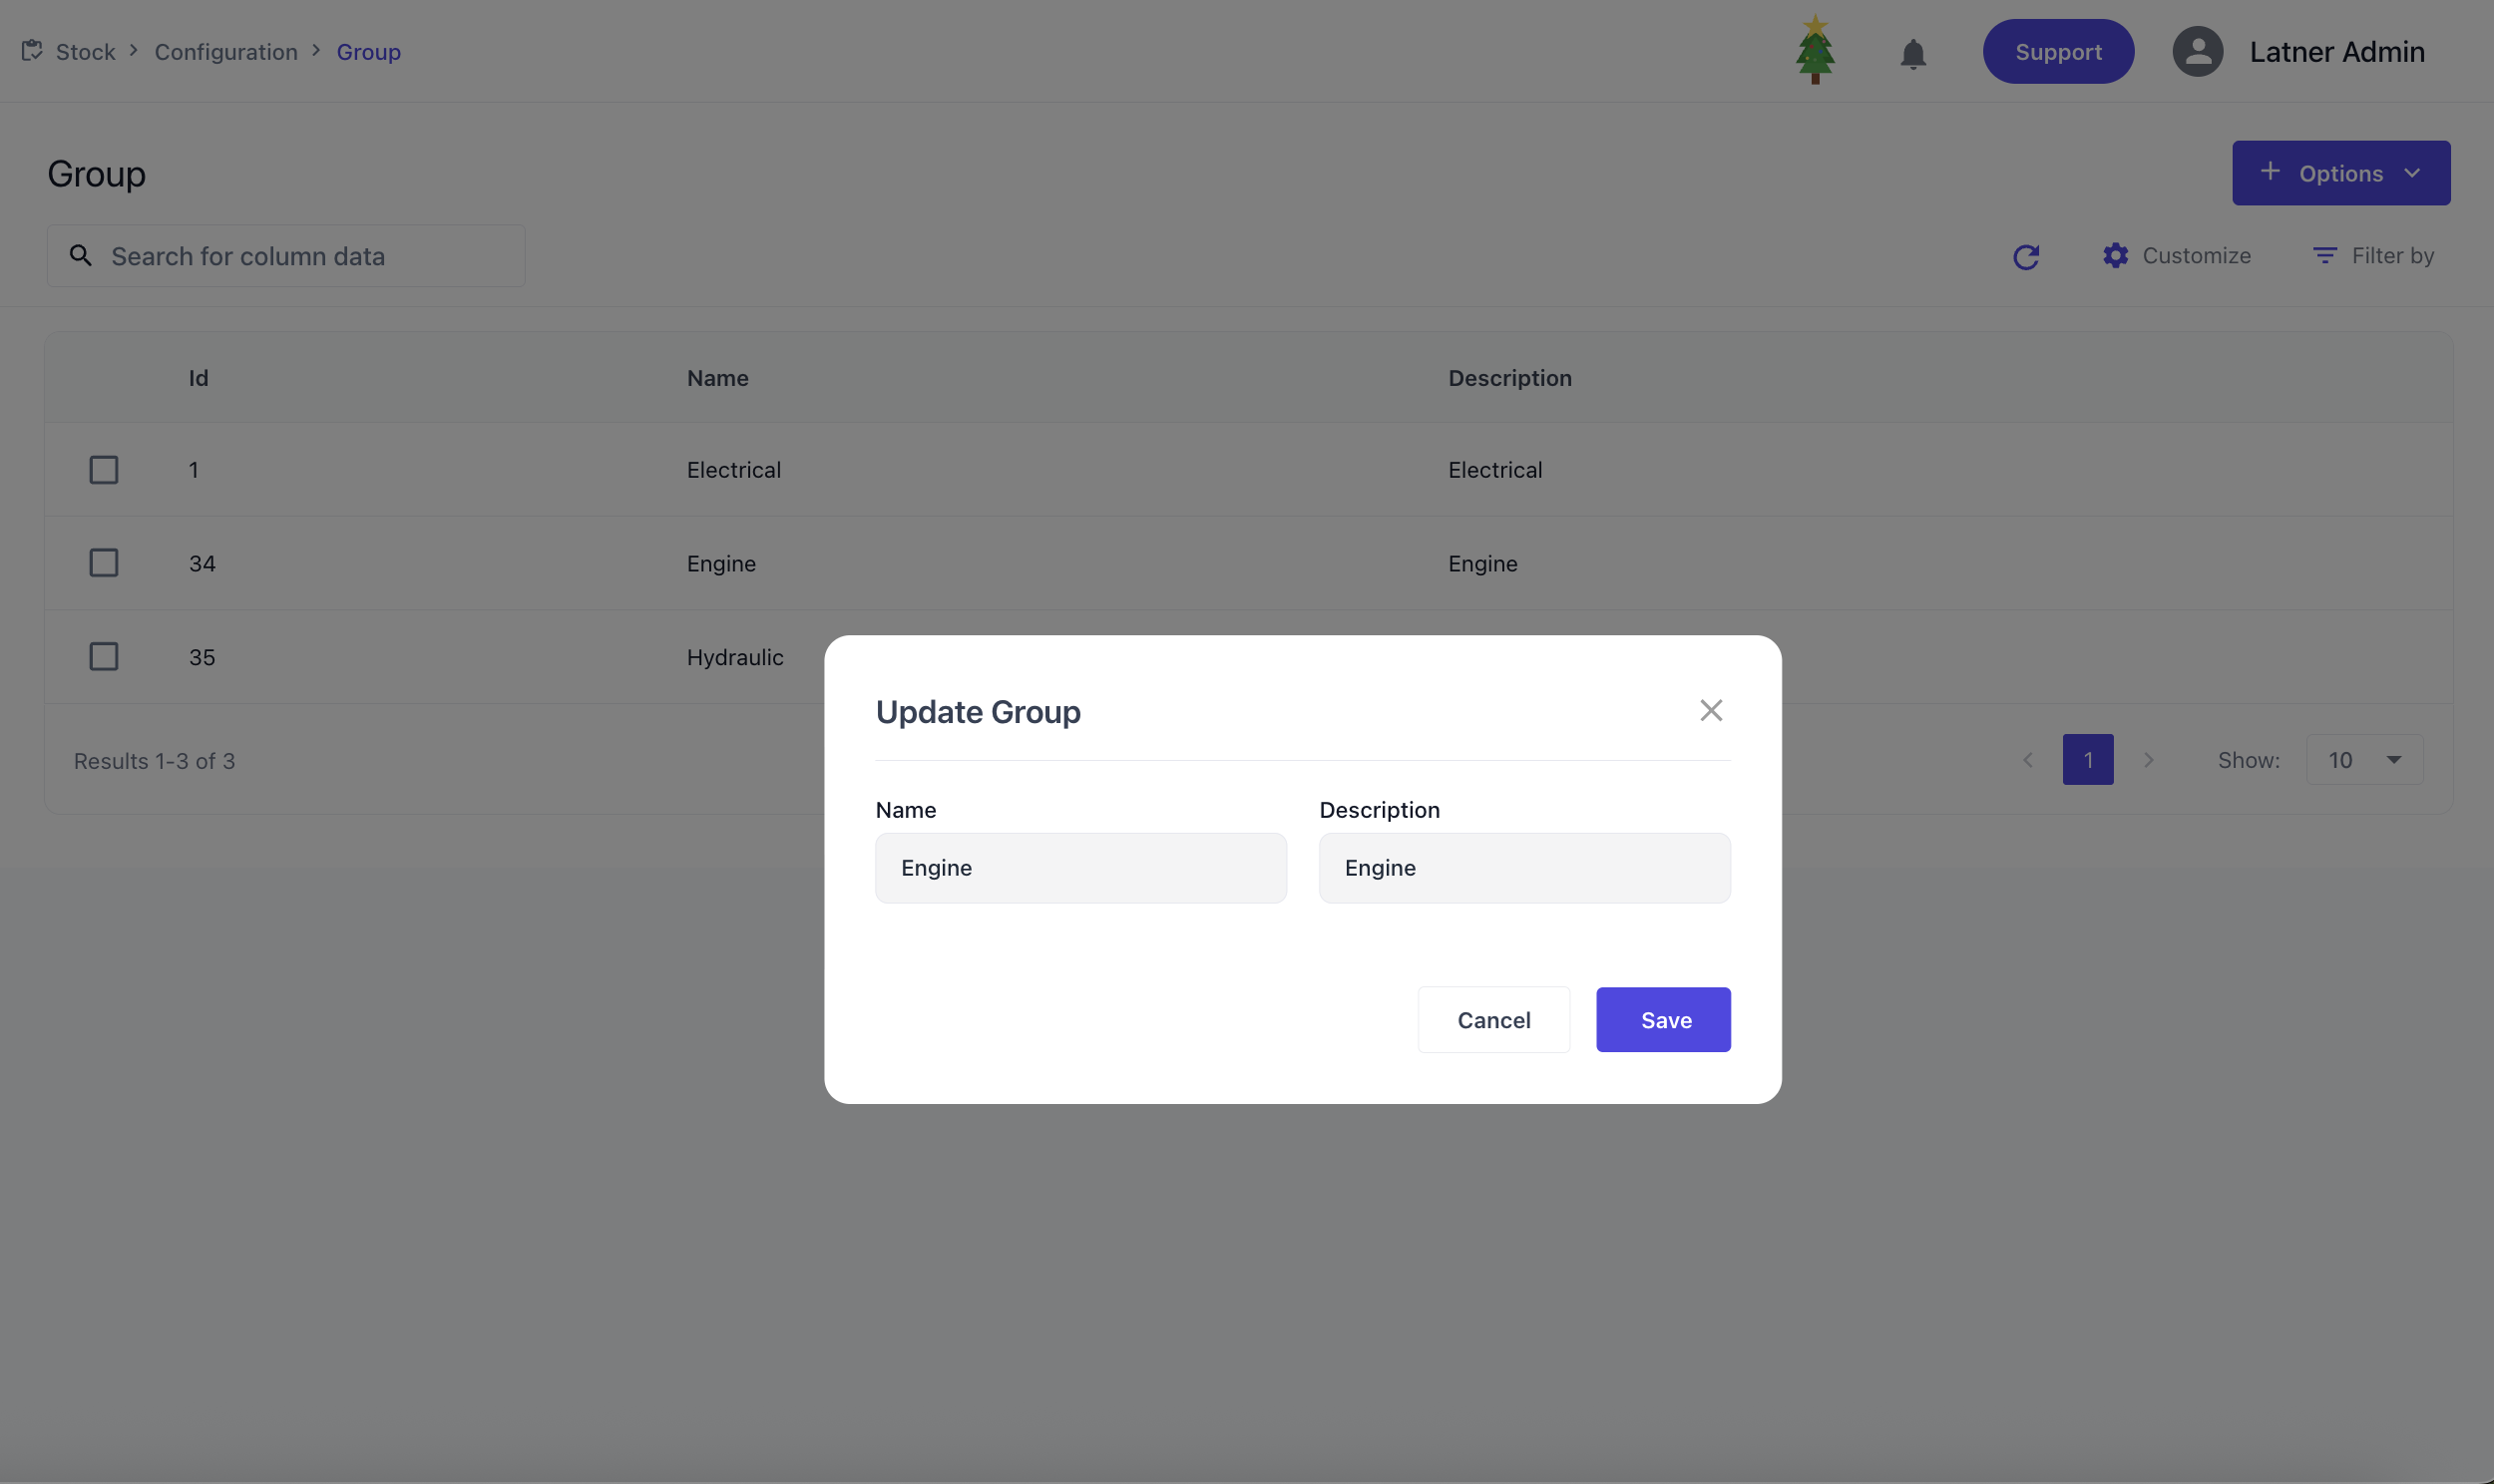Click the Cancel button
This screenshot has width=2494, height=1484.
[x=1493, y=1020]
